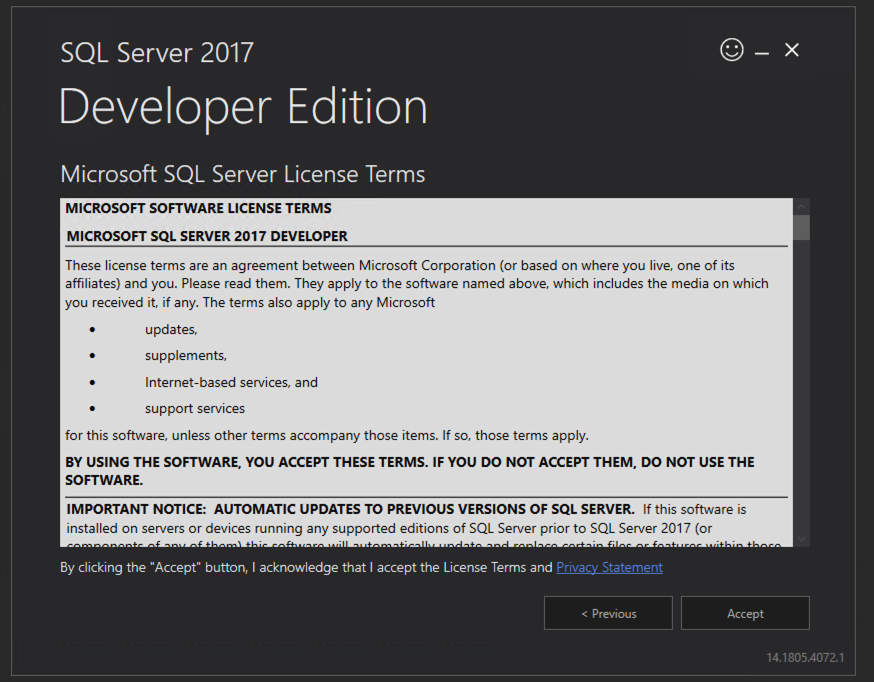Open the Privacy Statement link
This screenshot has height=682, width=874.
coord(609,567)
